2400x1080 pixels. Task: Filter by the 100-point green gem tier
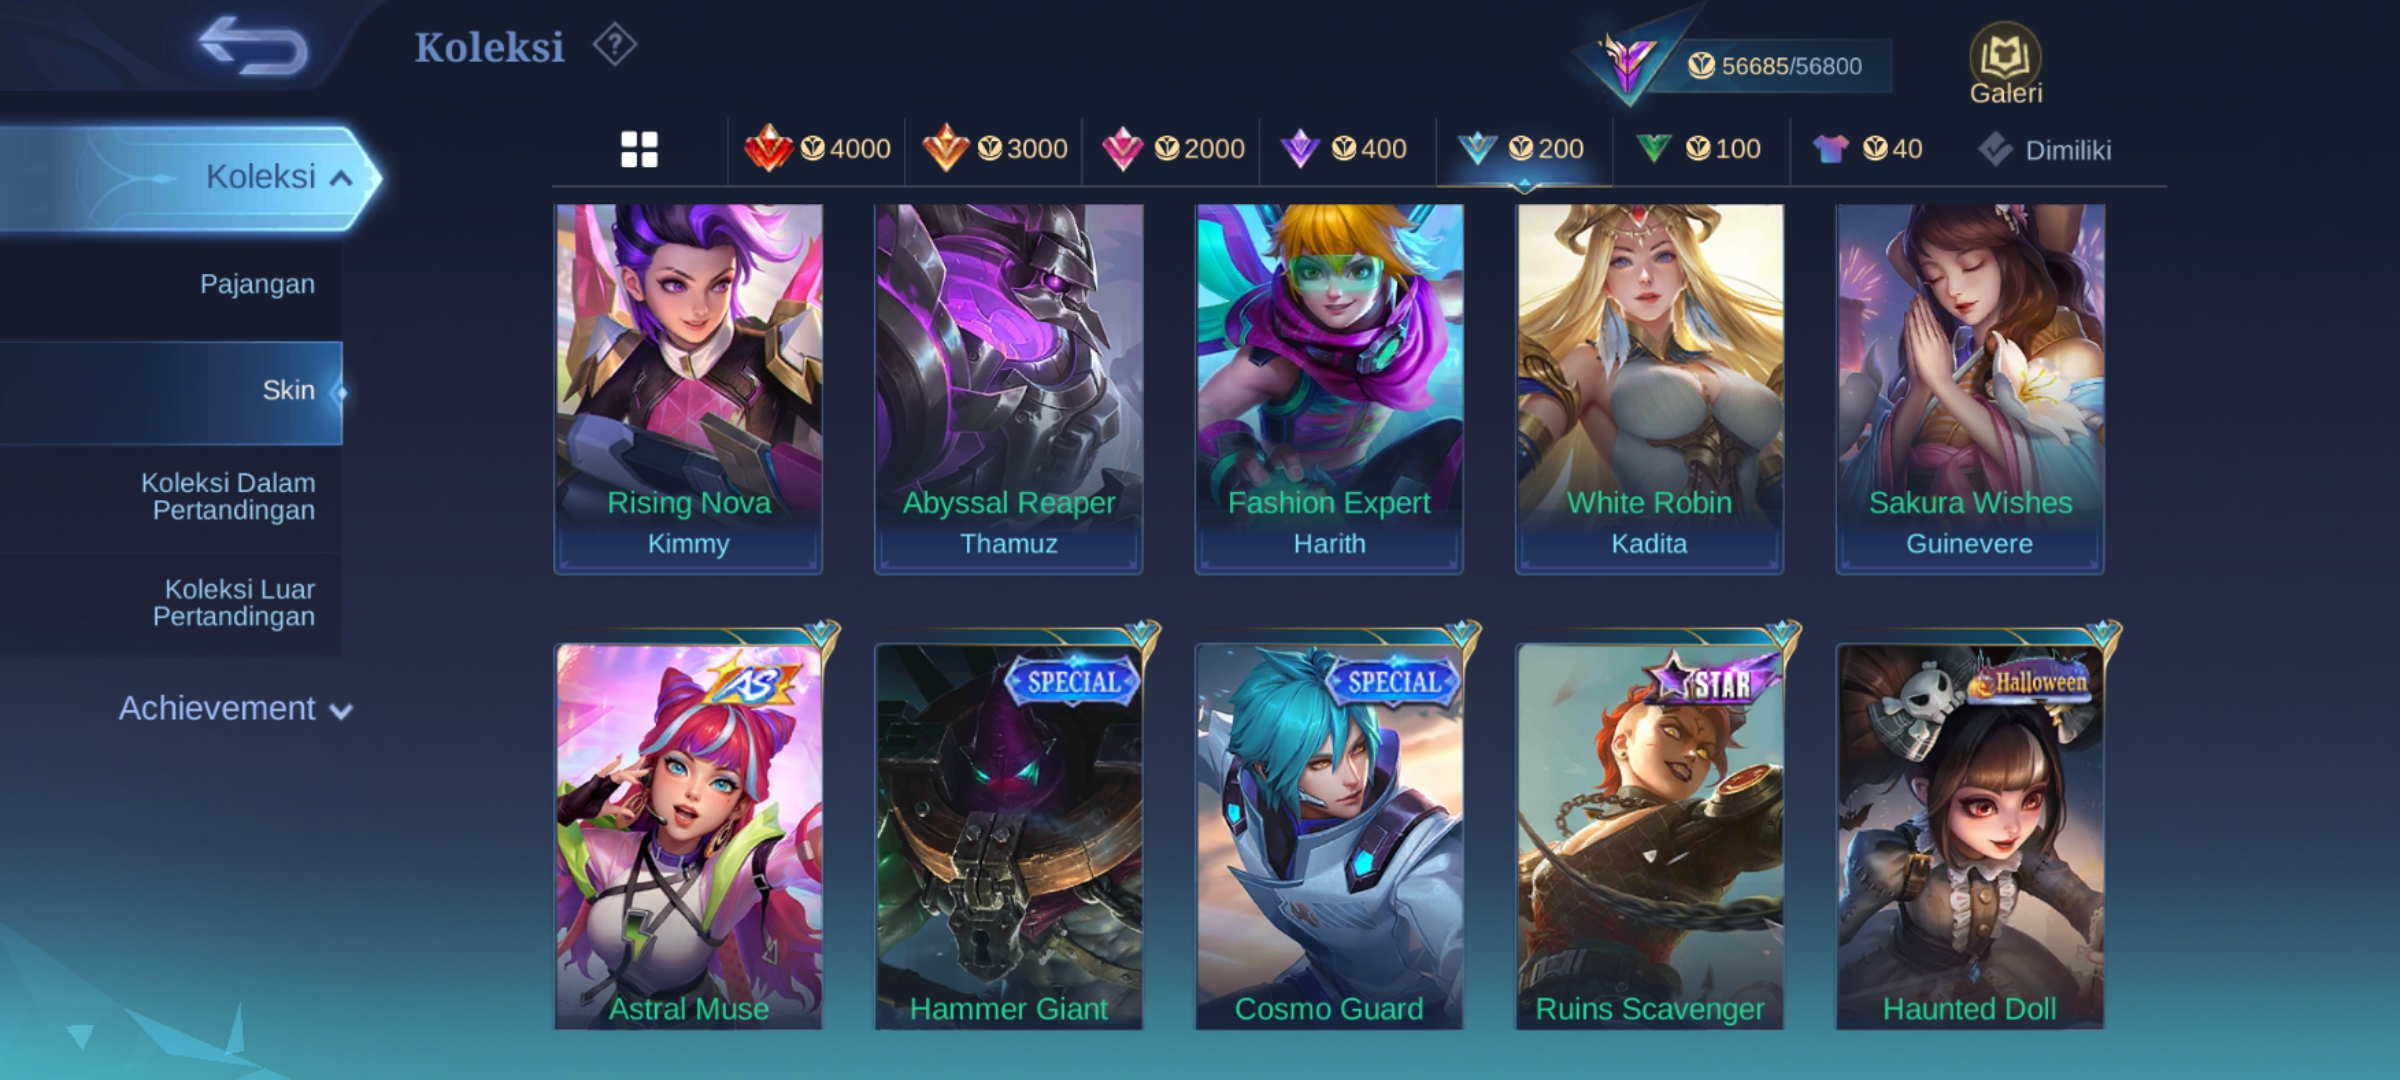[1698, 149]
